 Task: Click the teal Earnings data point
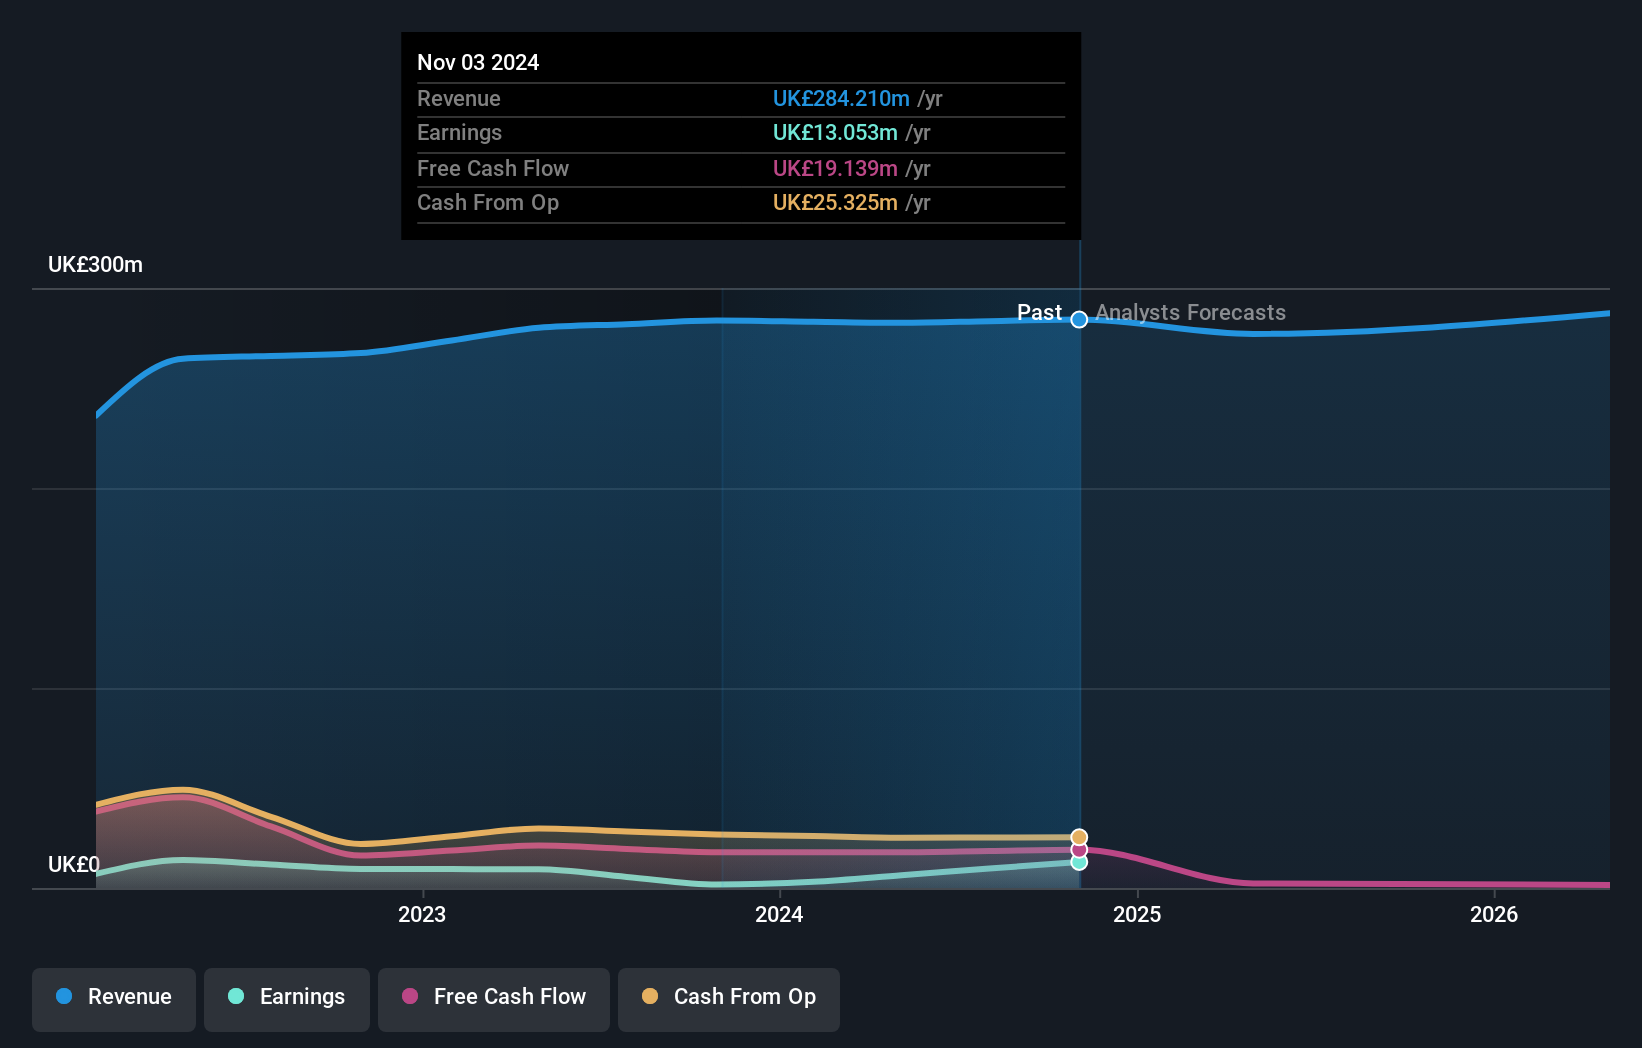(x=1079, y=862)
